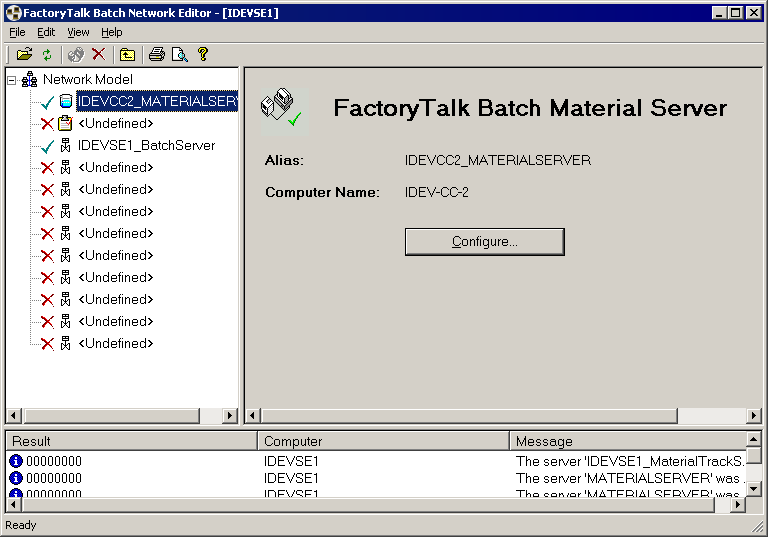Click results list scroll up arrow
Screen dimensions: 768x537
point(753,439)
